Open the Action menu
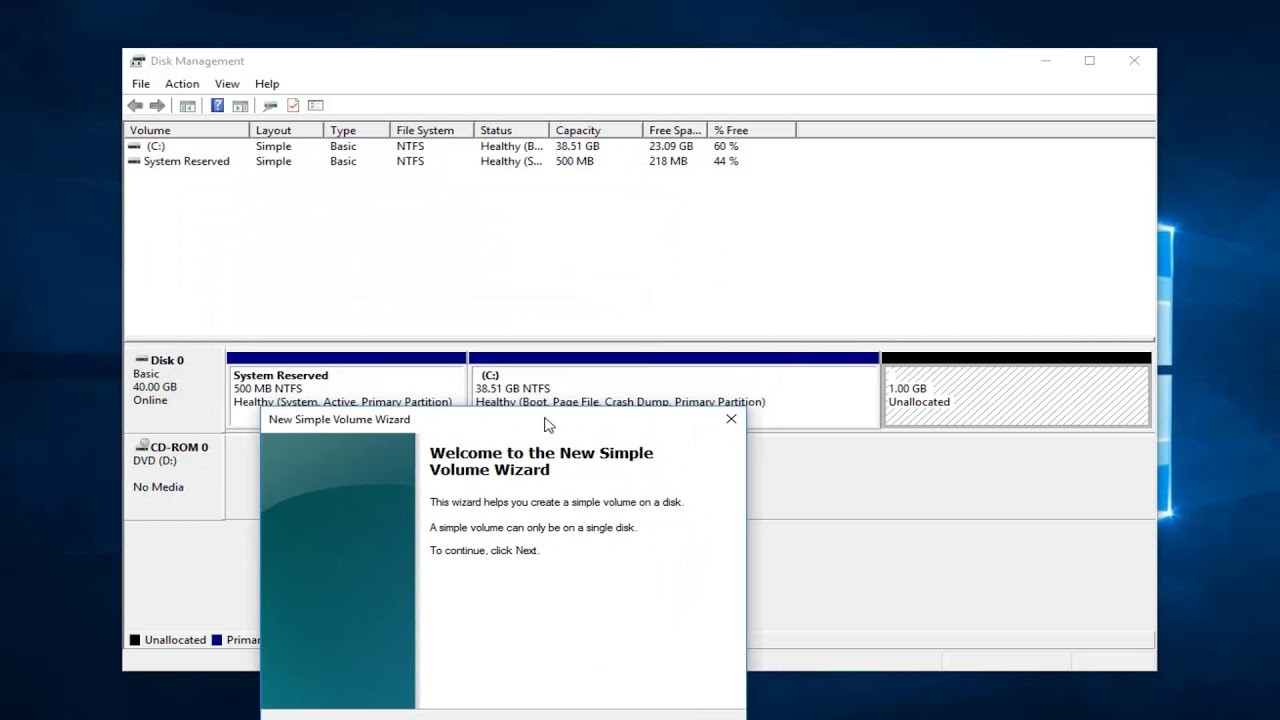This screenshot has height=720, width=1280. point(182,84)
